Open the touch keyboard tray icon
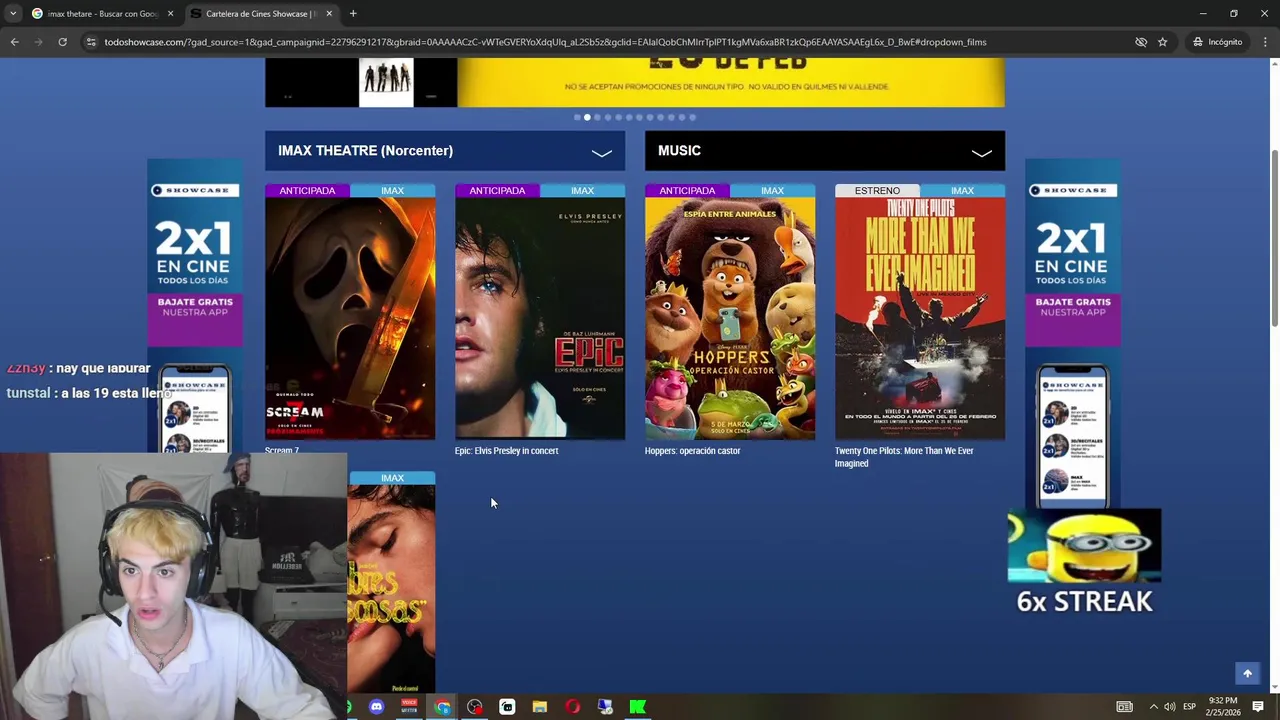 (1125, 707)
